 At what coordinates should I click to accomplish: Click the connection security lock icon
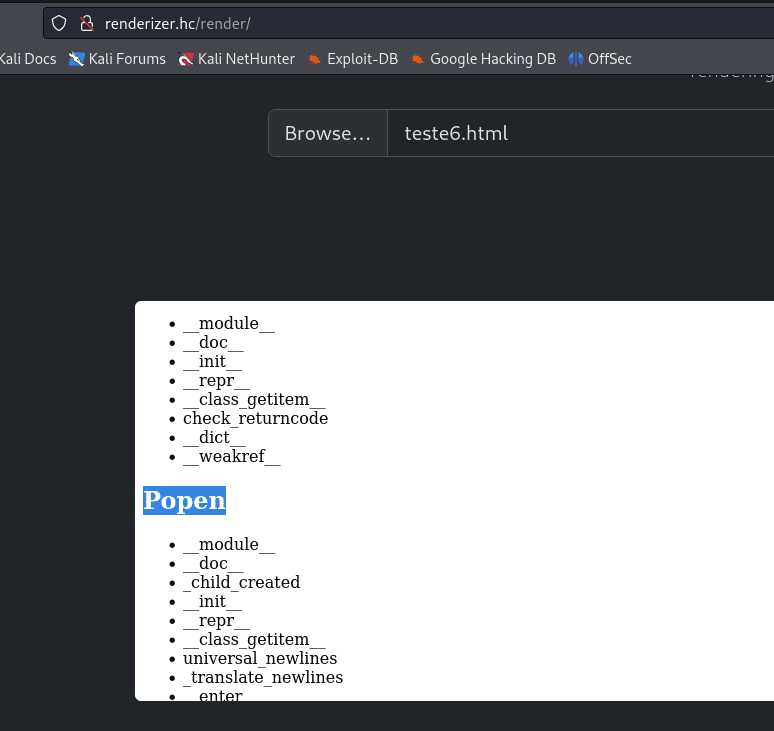(x=86, y=23)
